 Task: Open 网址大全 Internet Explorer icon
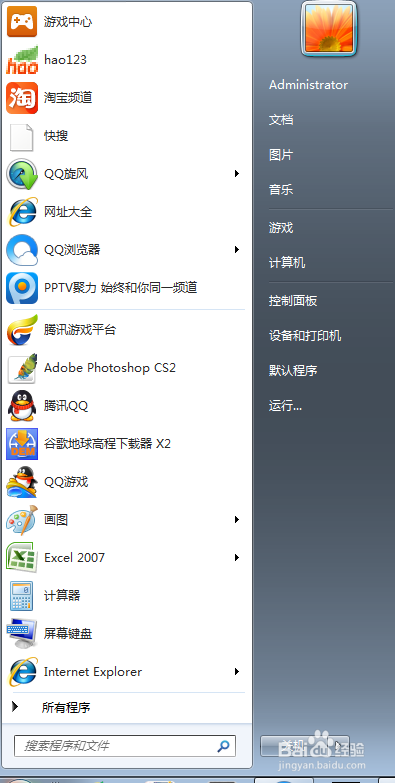click(x=22, y=212)
